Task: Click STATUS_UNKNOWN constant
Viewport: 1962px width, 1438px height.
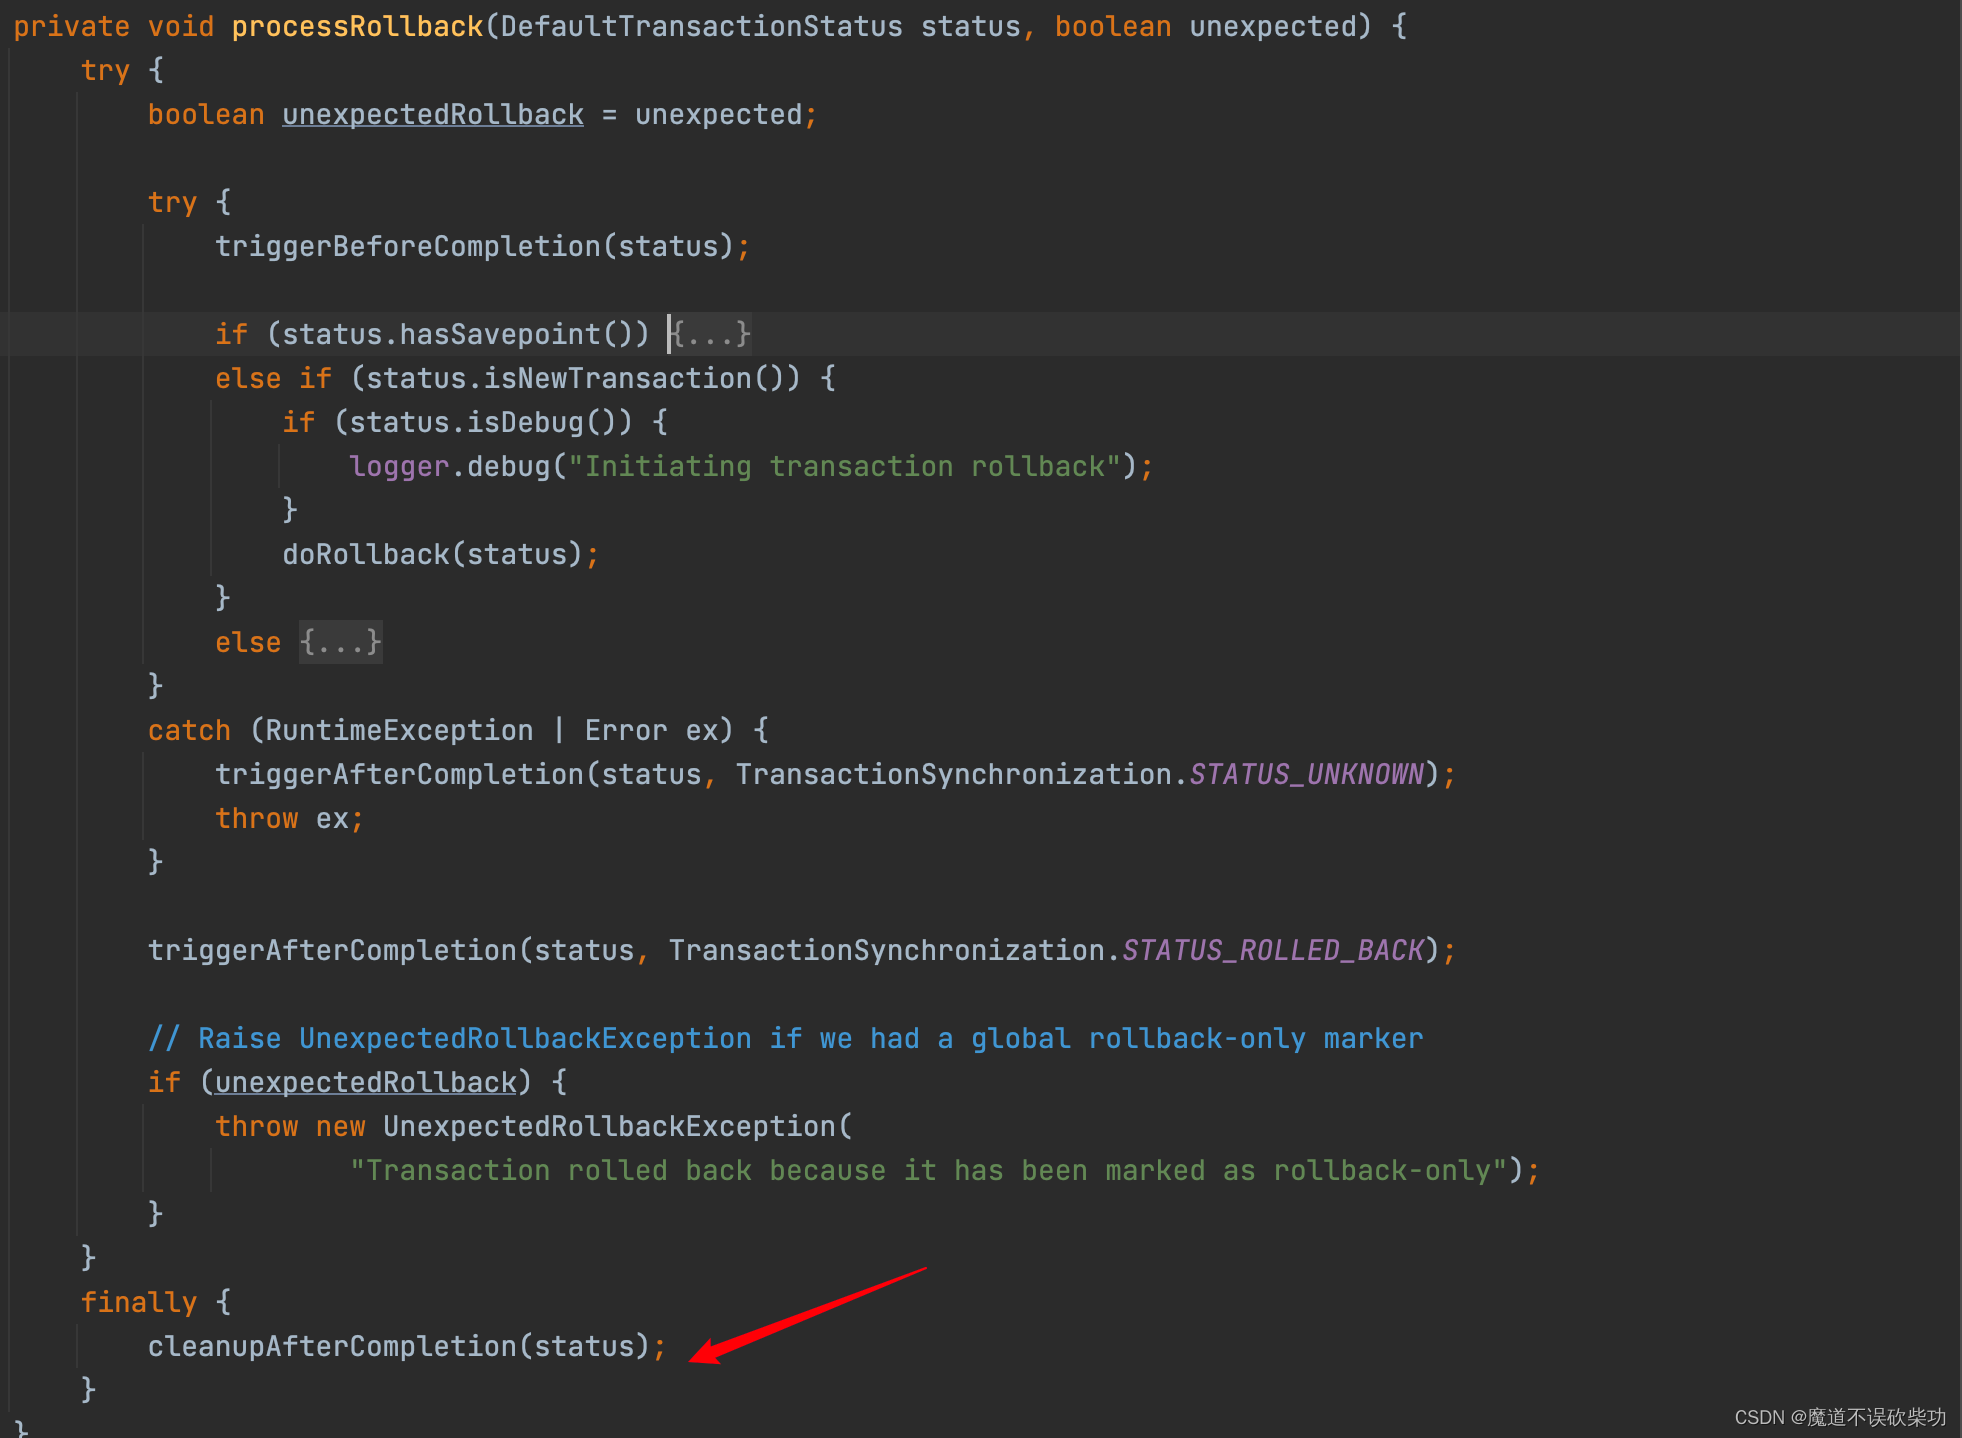Action: pos(1306,774)
